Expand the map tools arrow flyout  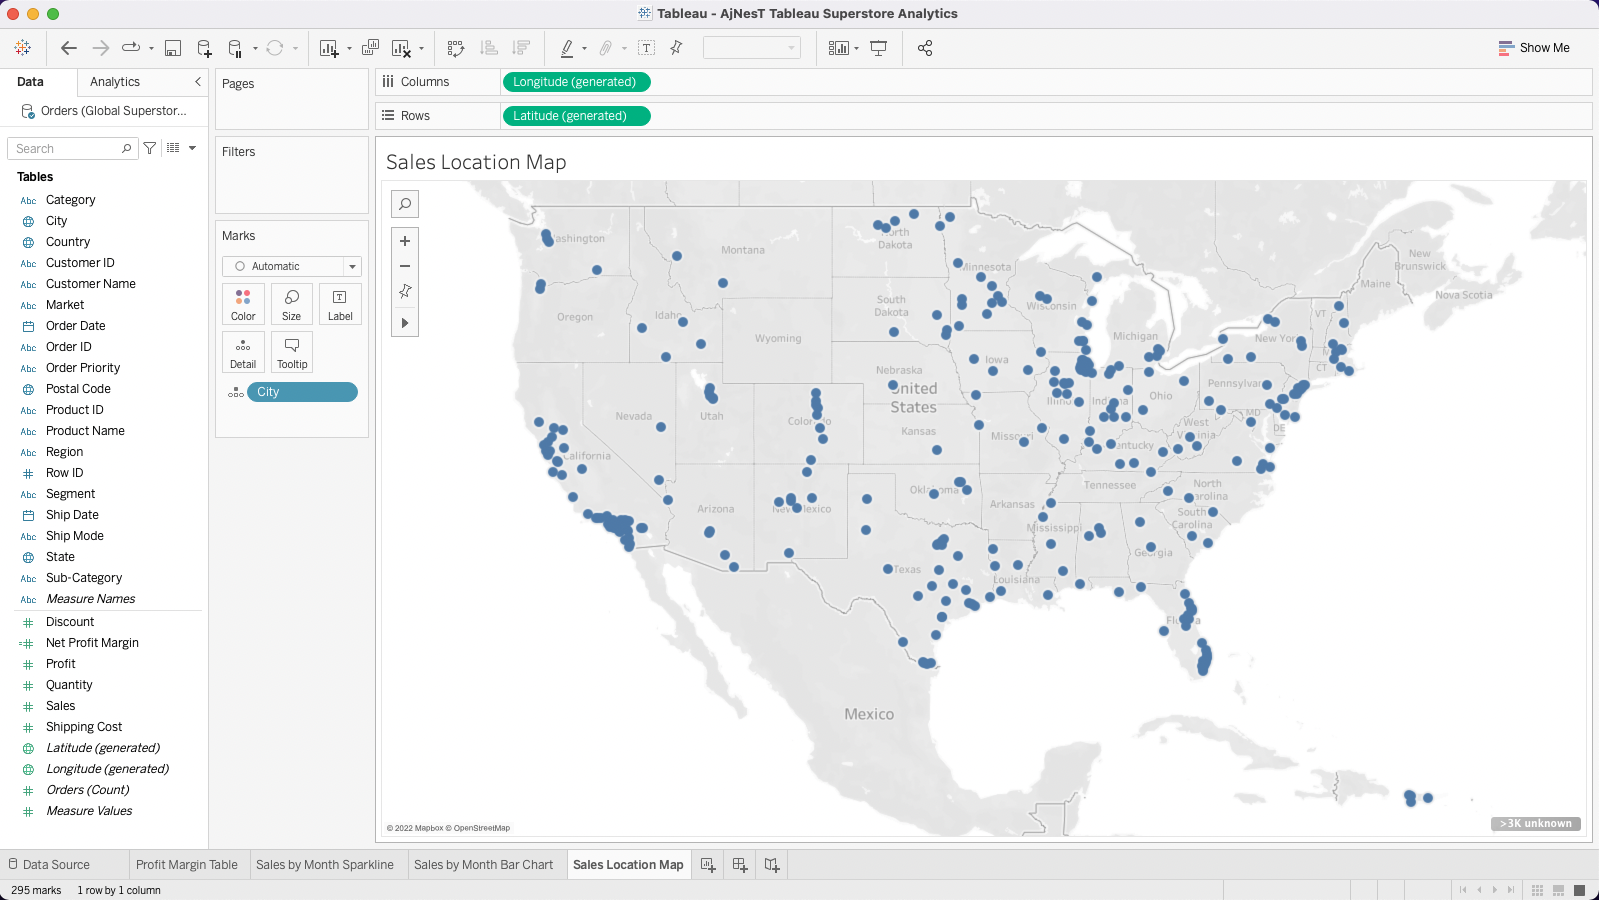(x=405, y=323)
